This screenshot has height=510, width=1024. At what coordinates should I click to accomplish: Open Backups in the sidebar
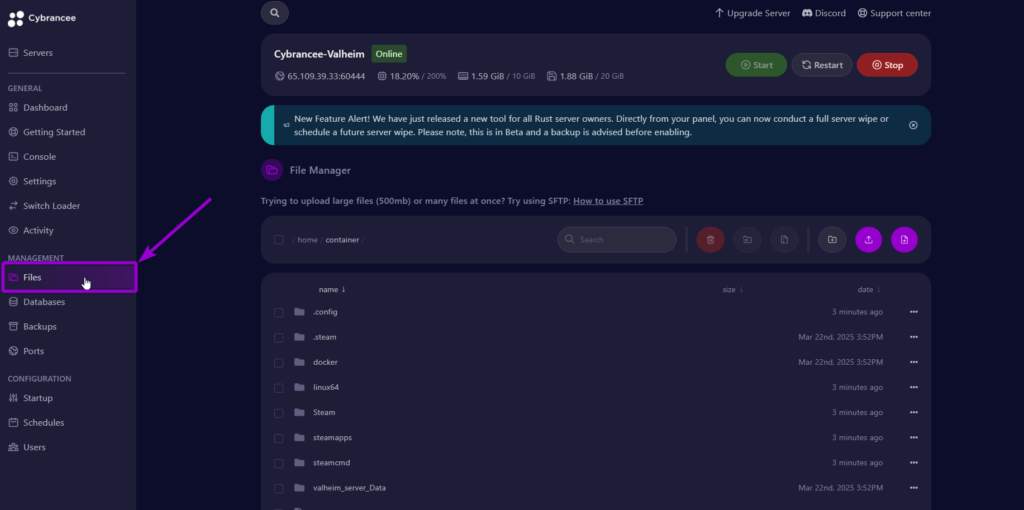39,327
